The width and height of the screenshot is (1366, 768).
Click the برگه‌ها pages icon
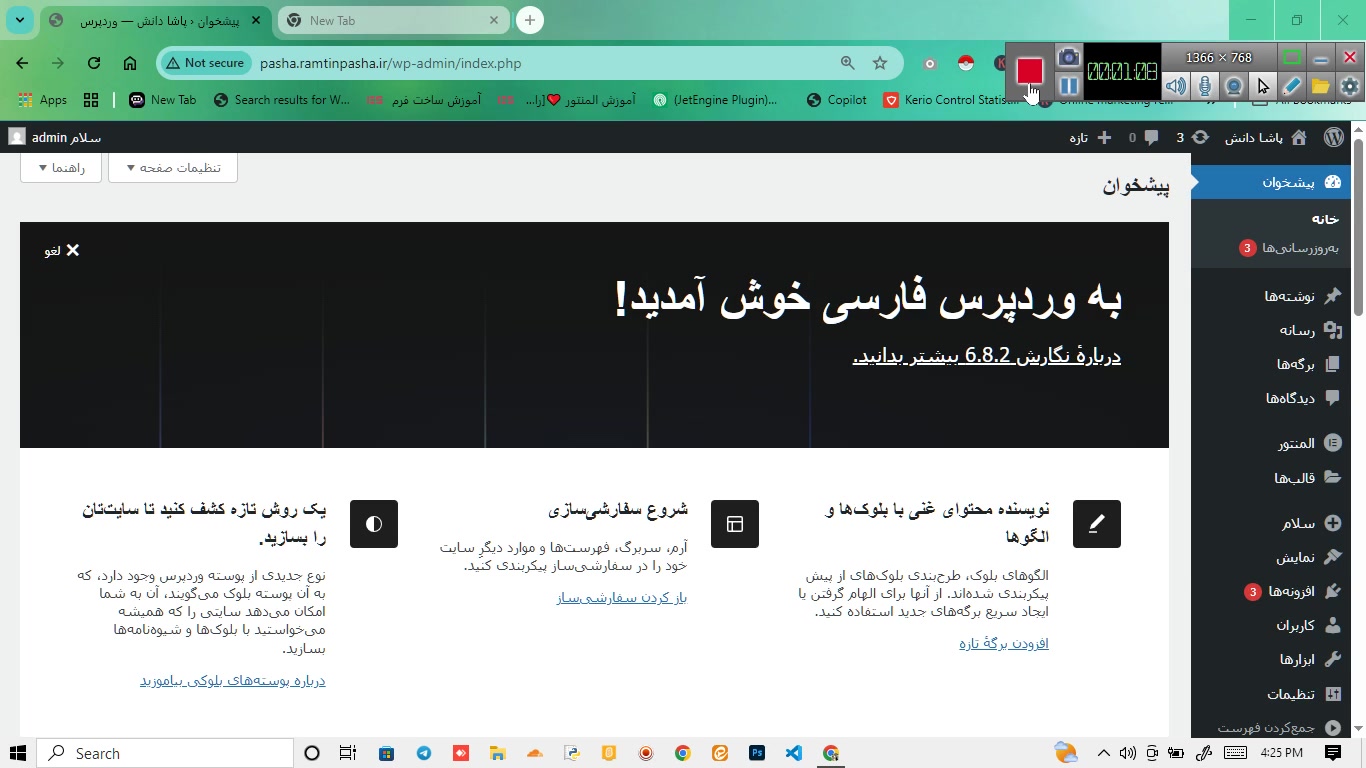(1332, 364)
